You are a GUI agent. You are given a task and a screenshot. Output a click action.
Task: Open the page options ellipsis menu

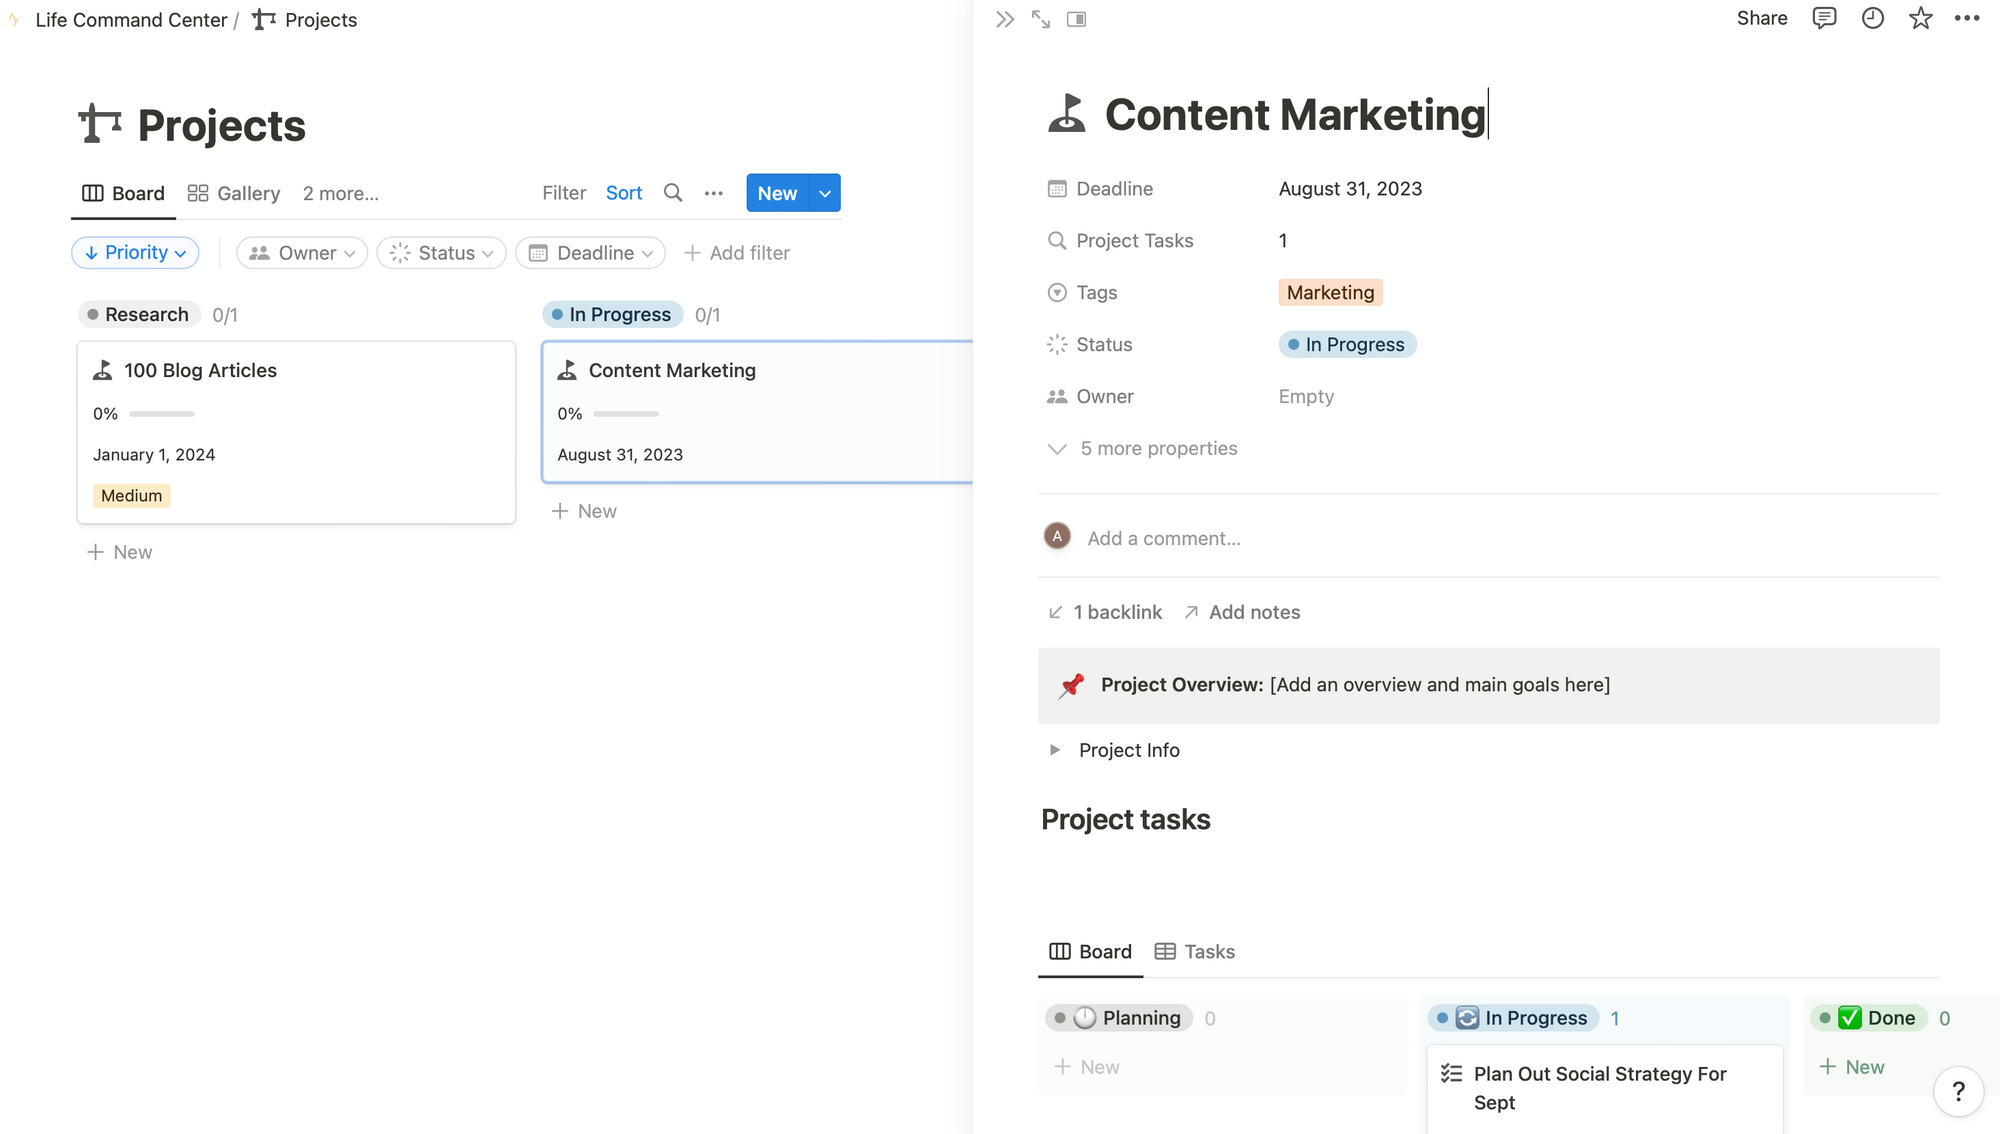[x=1967, y=18]
